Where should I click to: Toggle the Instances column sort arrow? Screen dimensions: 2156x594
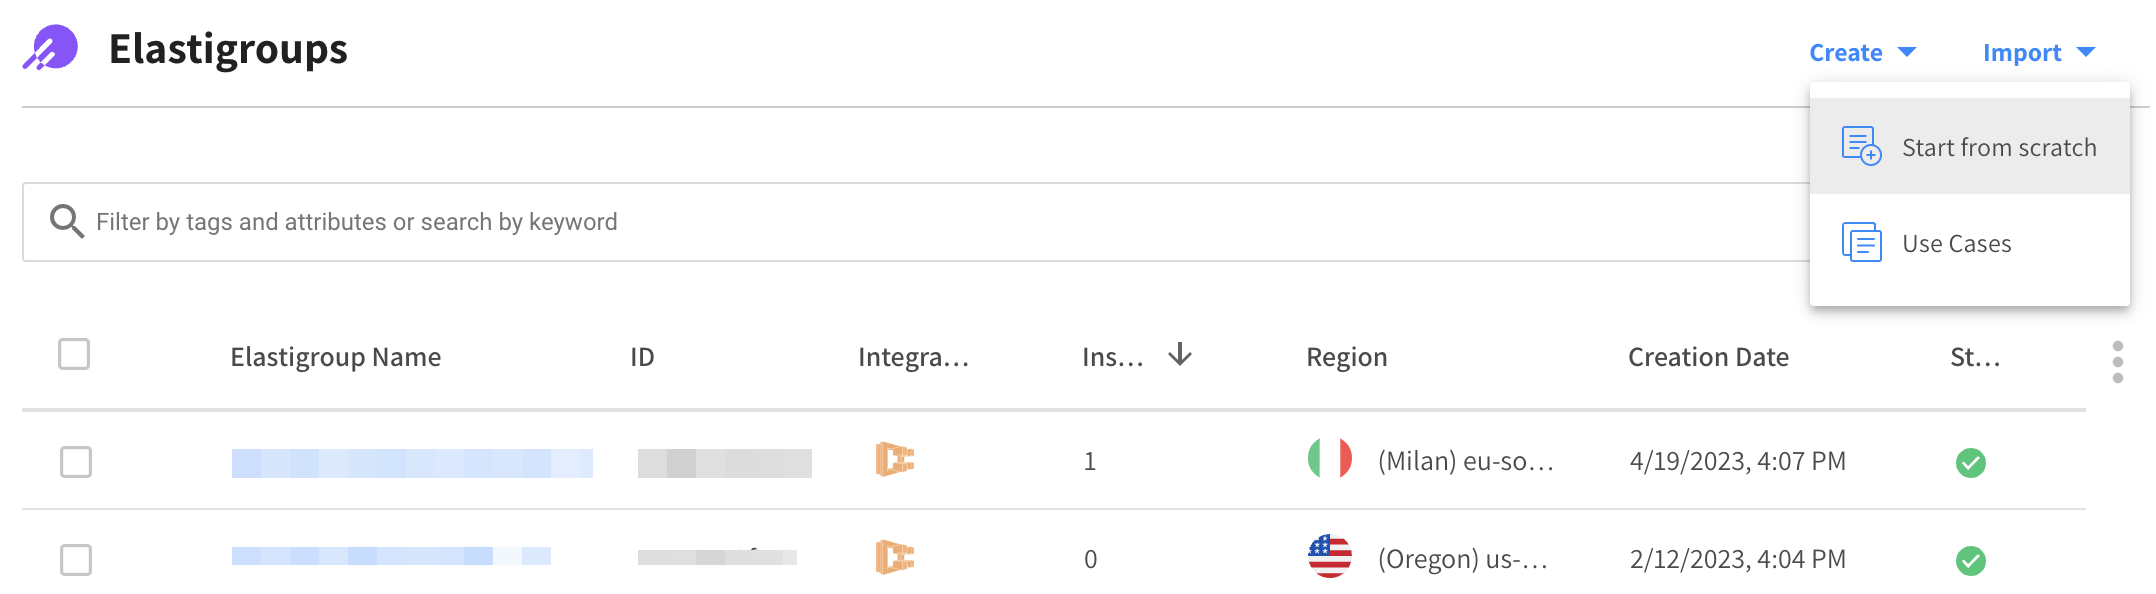(1180, 354)
